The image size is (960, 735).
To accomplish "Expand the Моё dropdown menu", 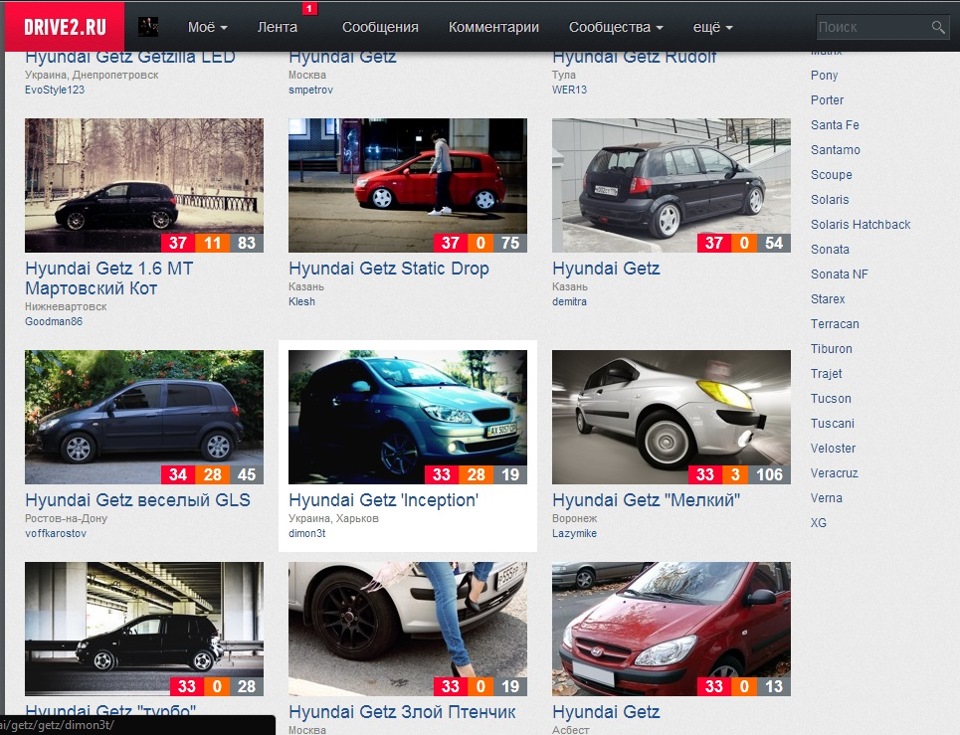I will click(208, 27).
